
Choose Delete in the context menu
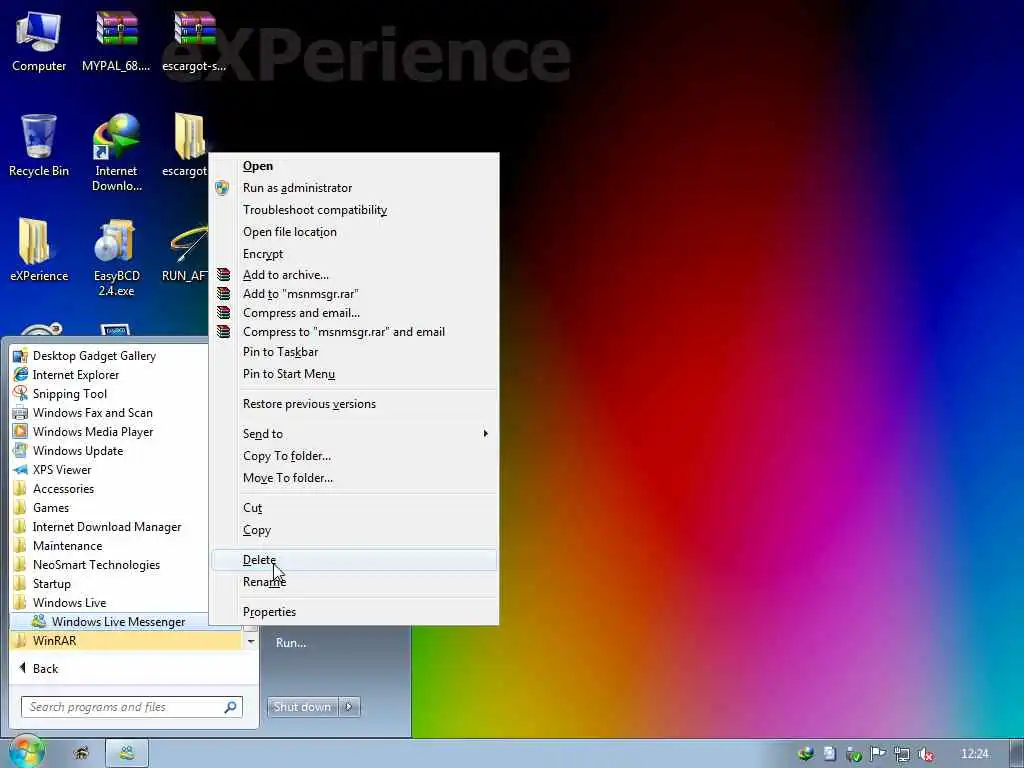point(355,560)
